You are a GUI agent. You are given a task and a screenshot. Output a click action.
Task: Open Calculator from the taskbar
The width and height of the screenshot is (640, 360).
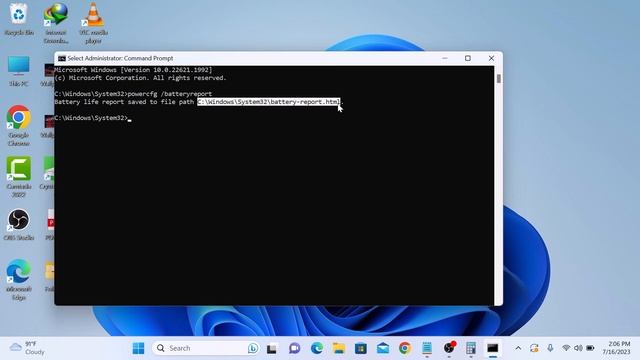(471, 348)
